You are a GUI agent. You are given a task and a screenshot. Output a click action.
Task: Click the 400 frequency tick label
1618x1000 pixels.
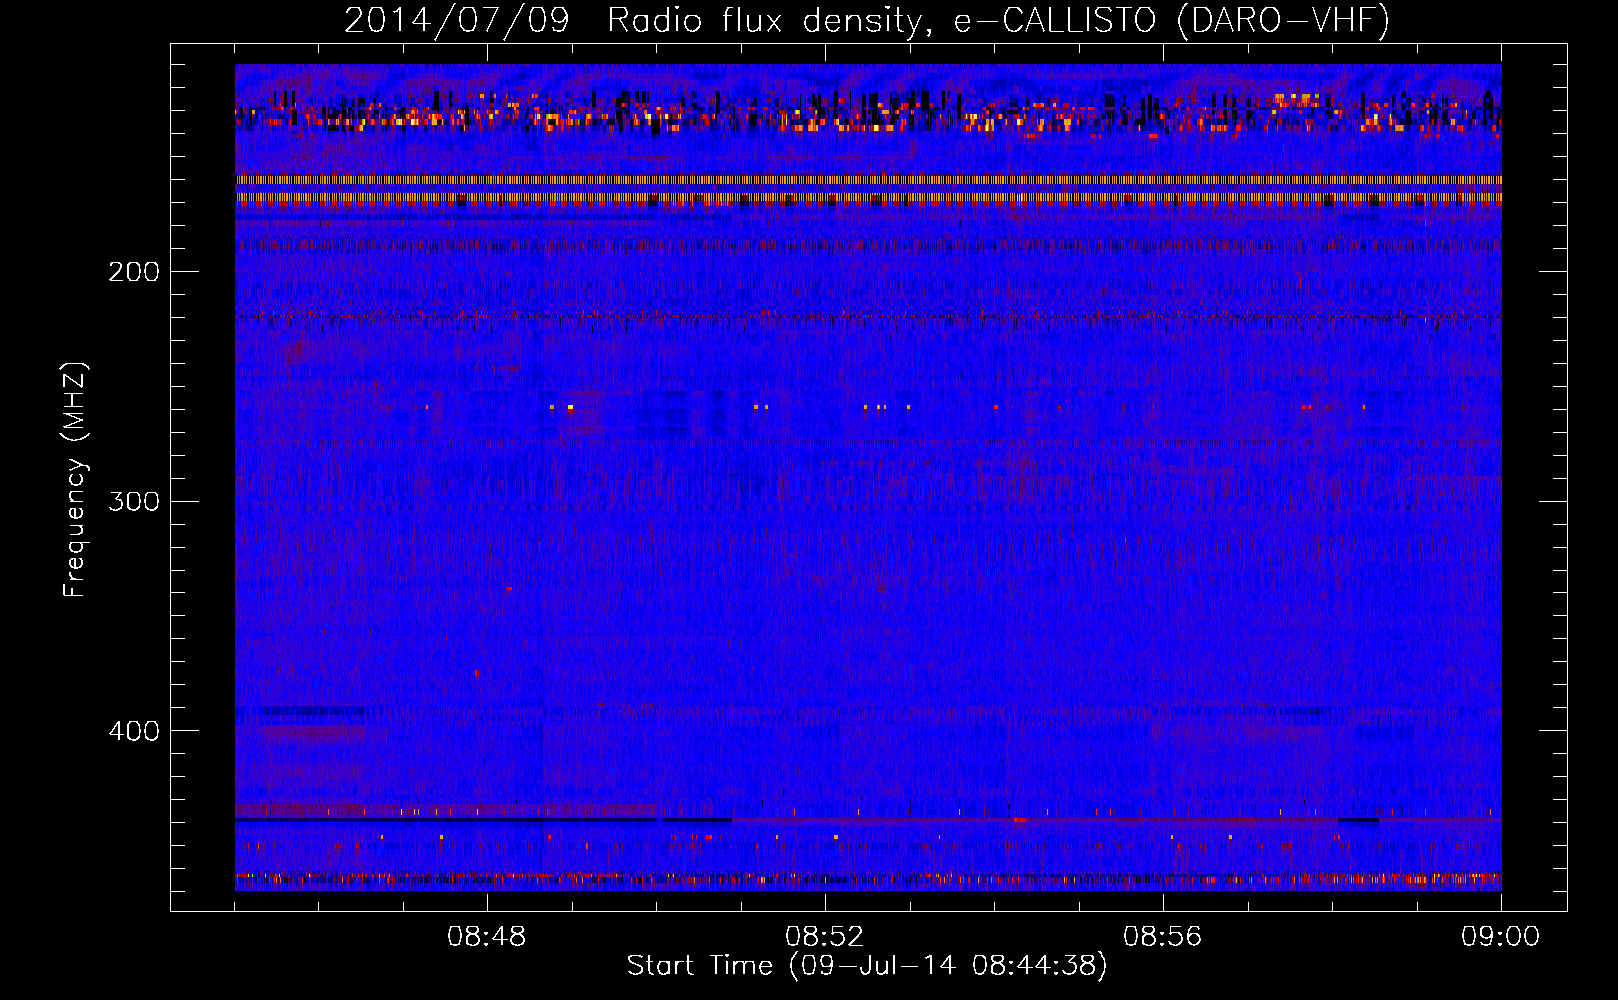[134, 731]
